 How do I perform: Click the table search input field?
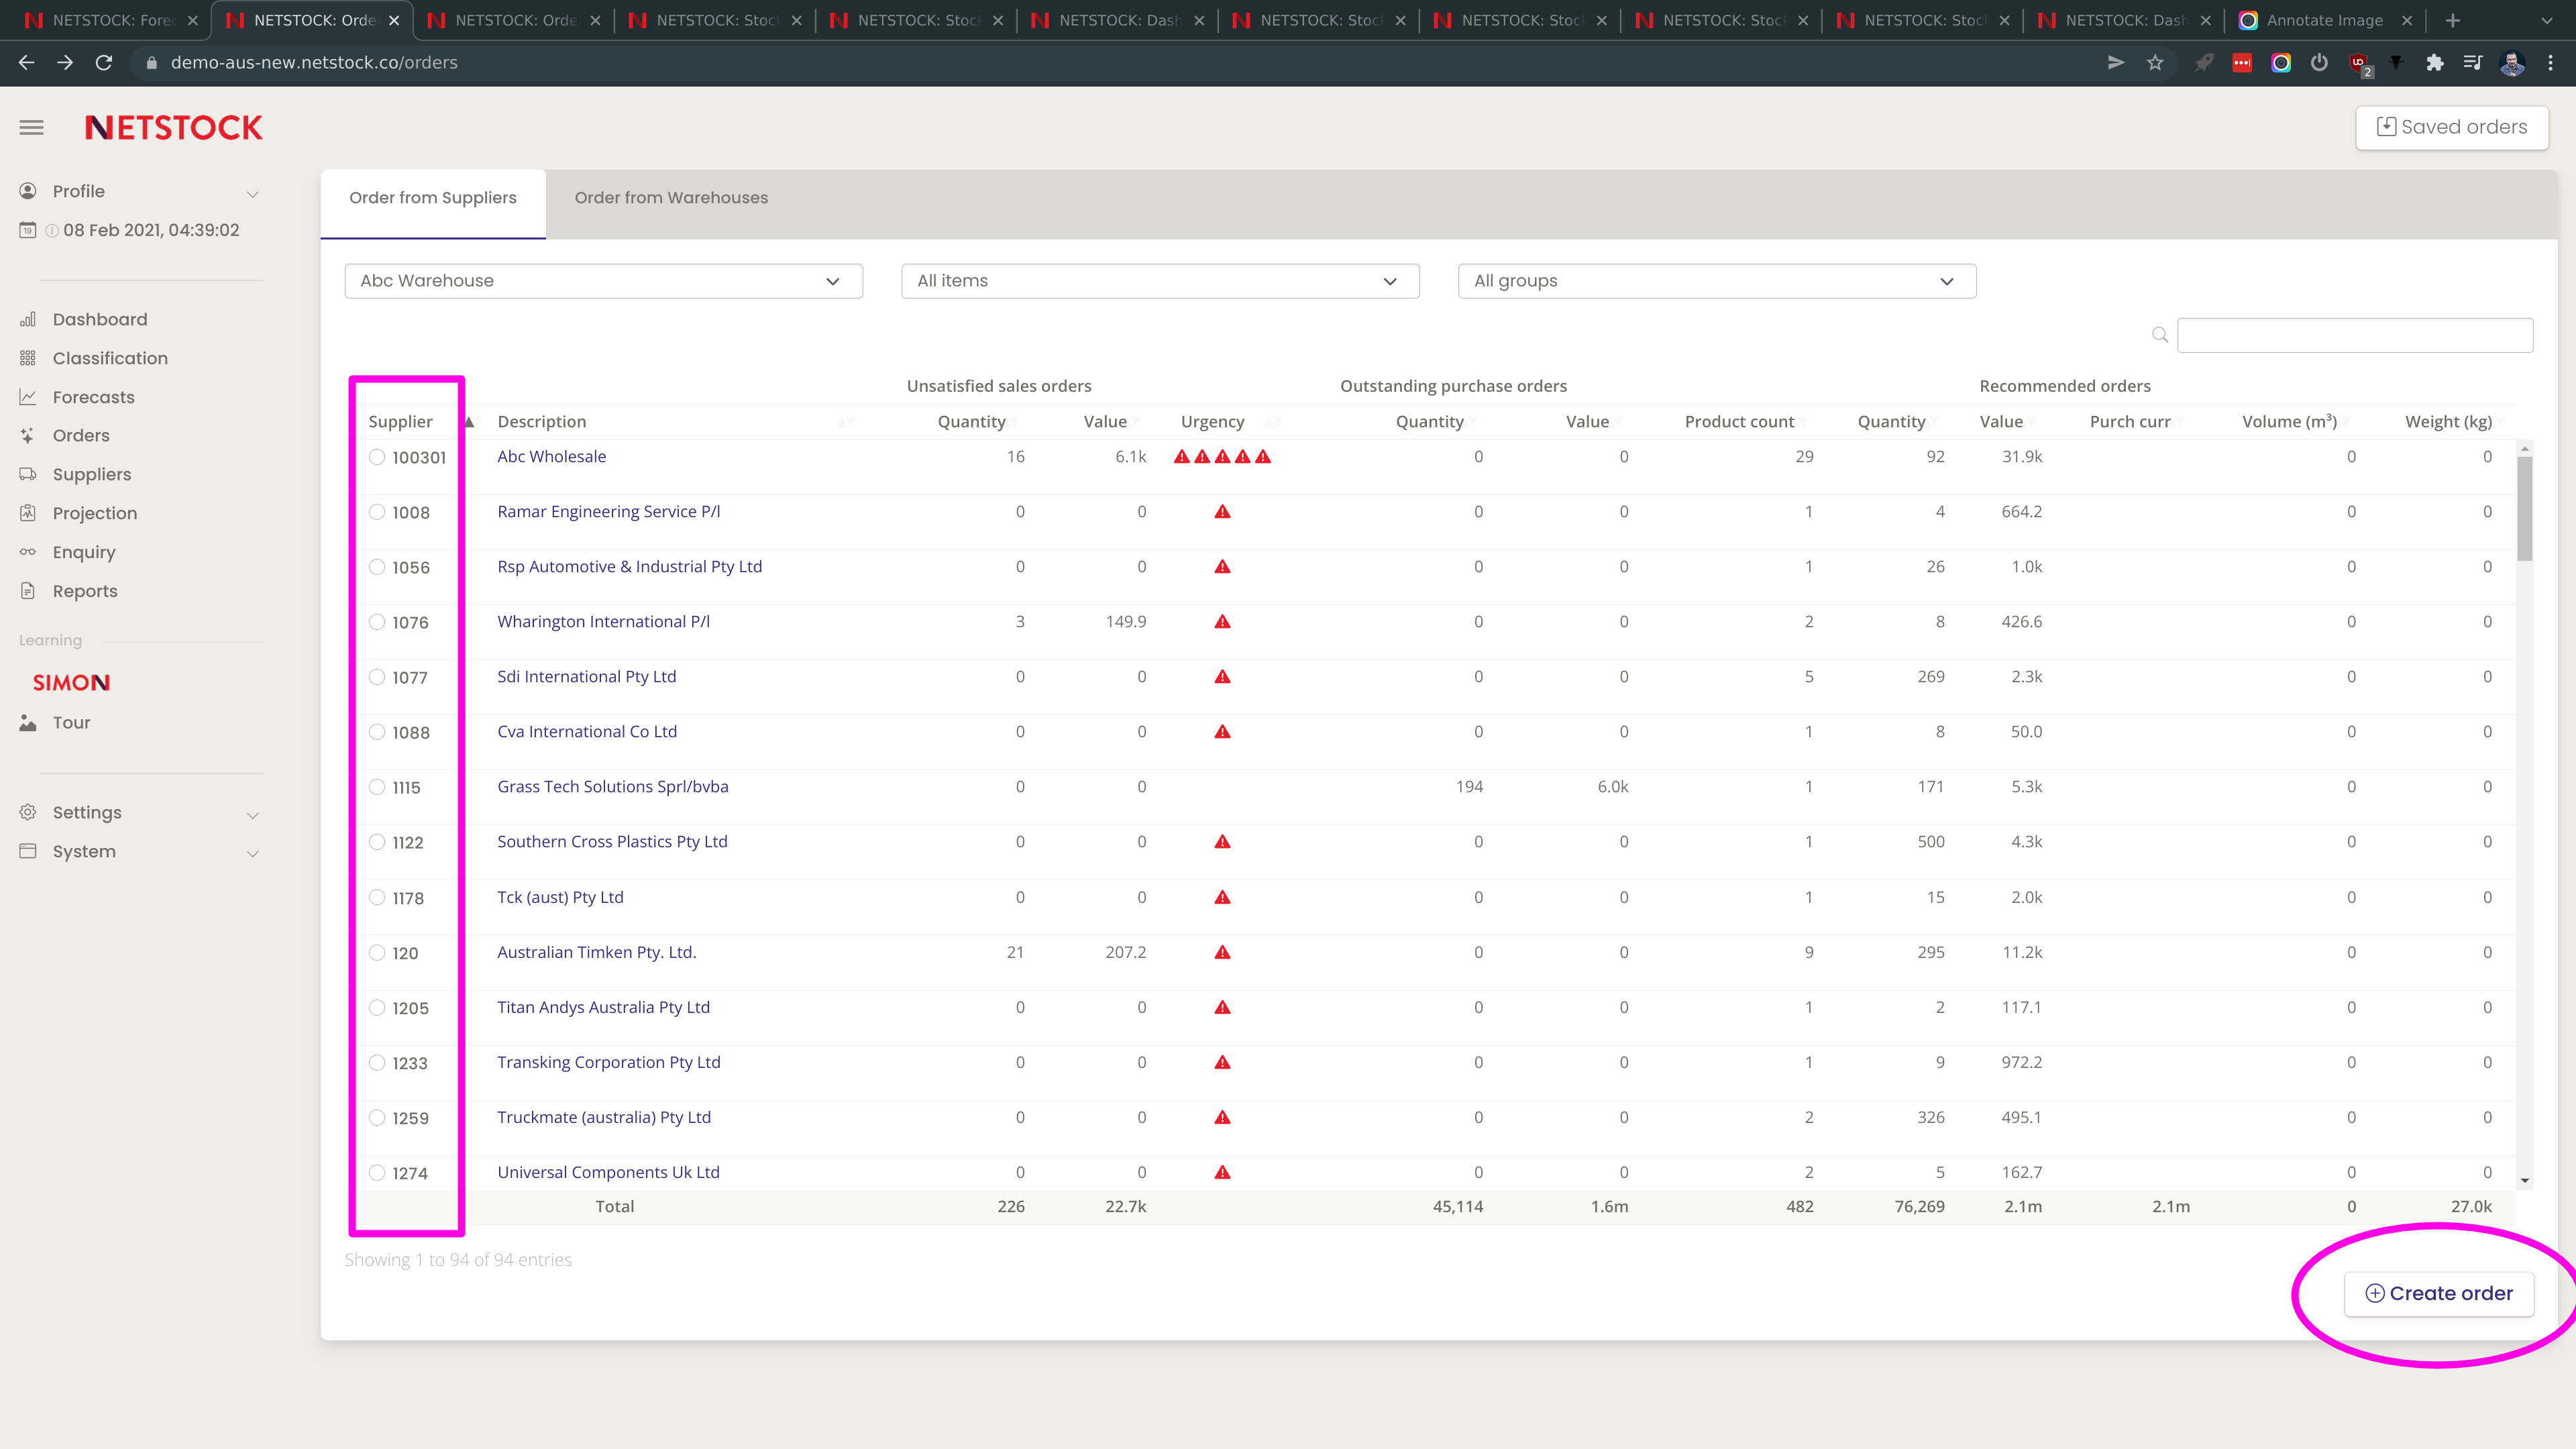click(2354, 335)
